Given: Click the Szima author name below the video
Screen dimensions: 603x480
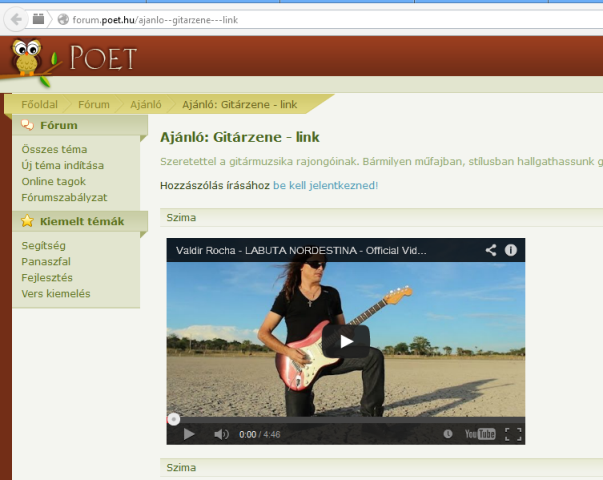Looking at the screenshot, I should 181,468.
